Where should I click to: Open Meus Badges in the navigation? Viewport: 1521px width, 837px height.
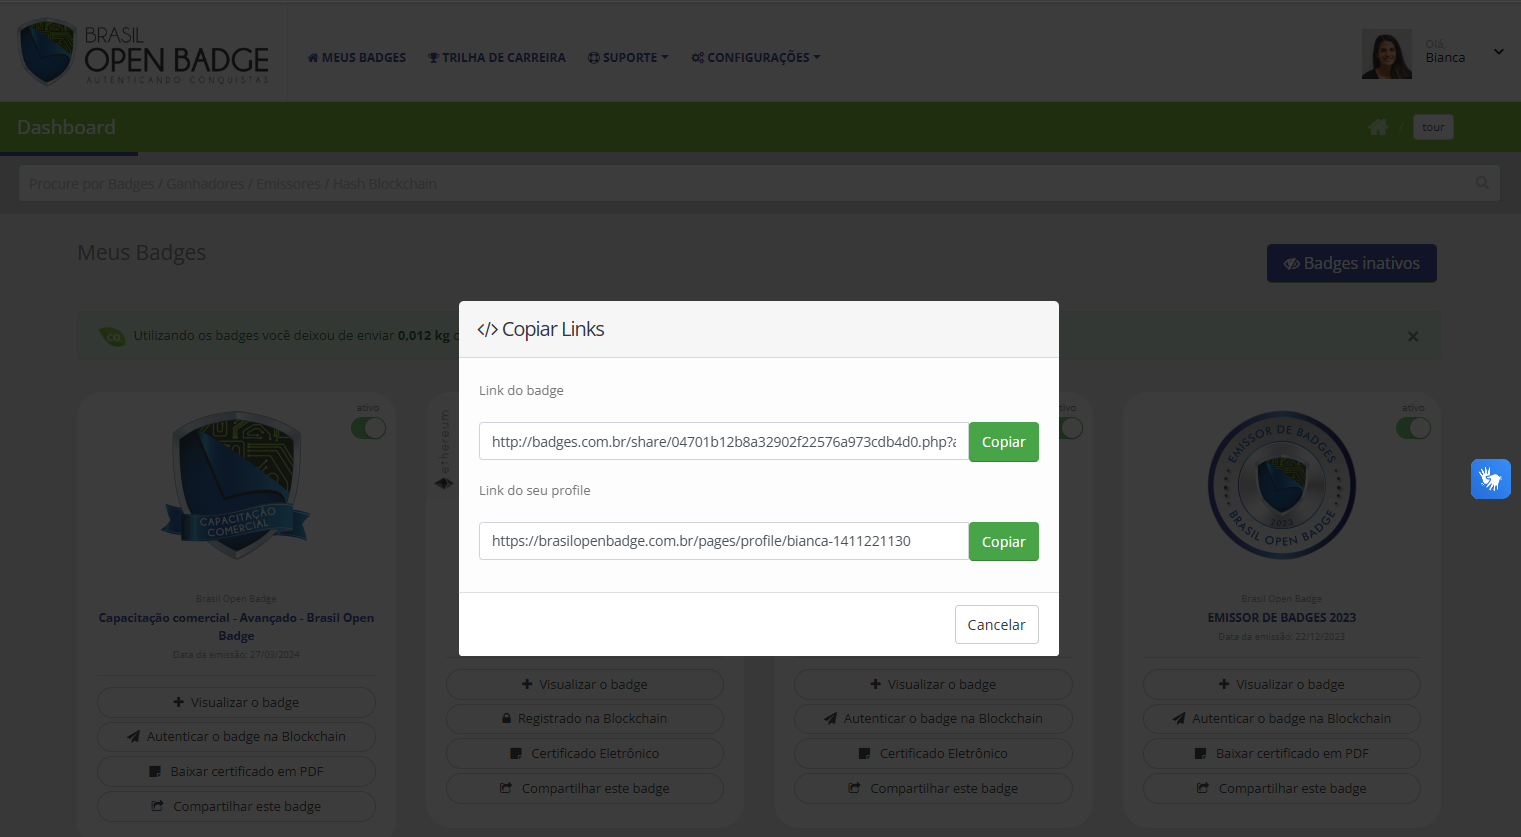pyautogui.click(x=356, y=58)
